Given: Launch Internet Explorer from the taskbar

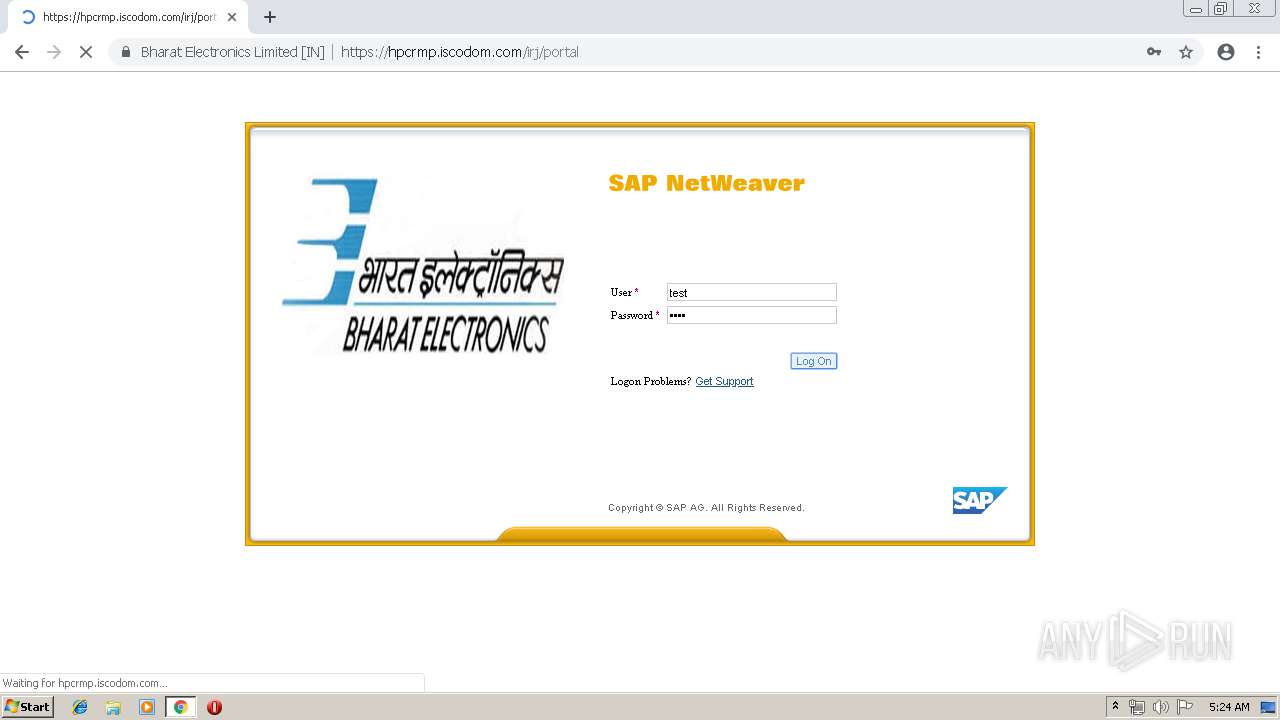Looking at the screenshot, I should tap(80, 707).
